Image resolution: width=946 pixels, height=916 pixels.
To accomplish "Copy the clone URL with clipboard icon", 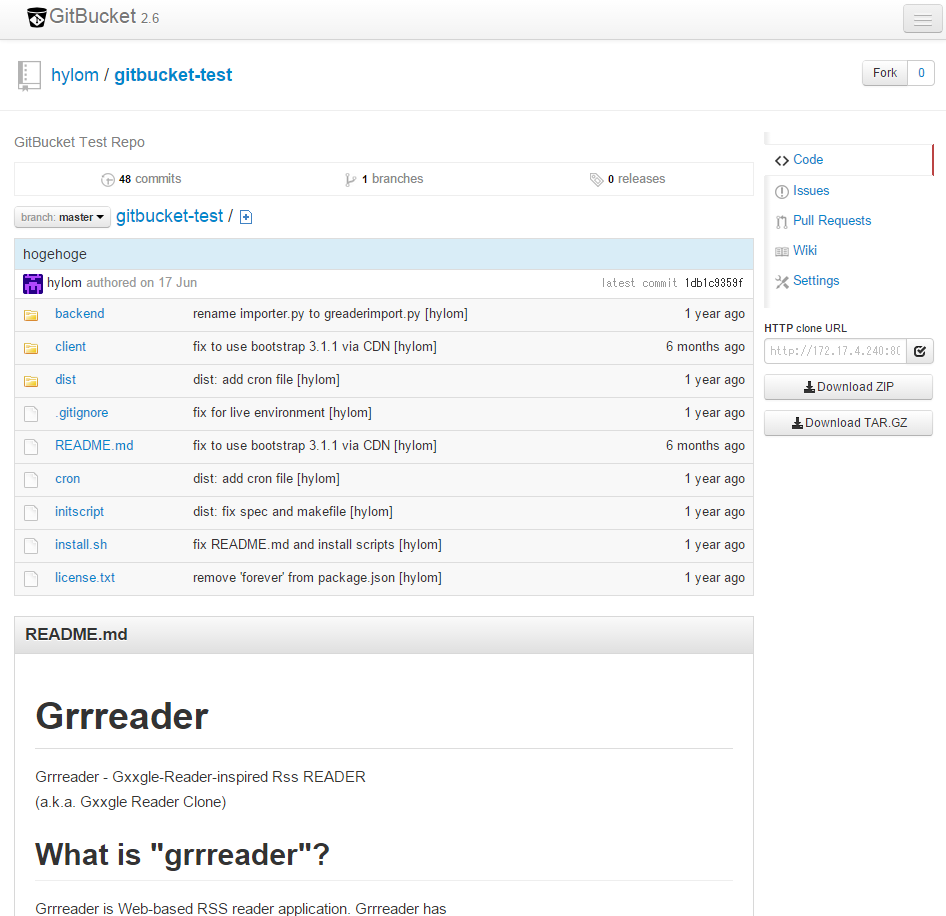I will (x=919, y=351).
